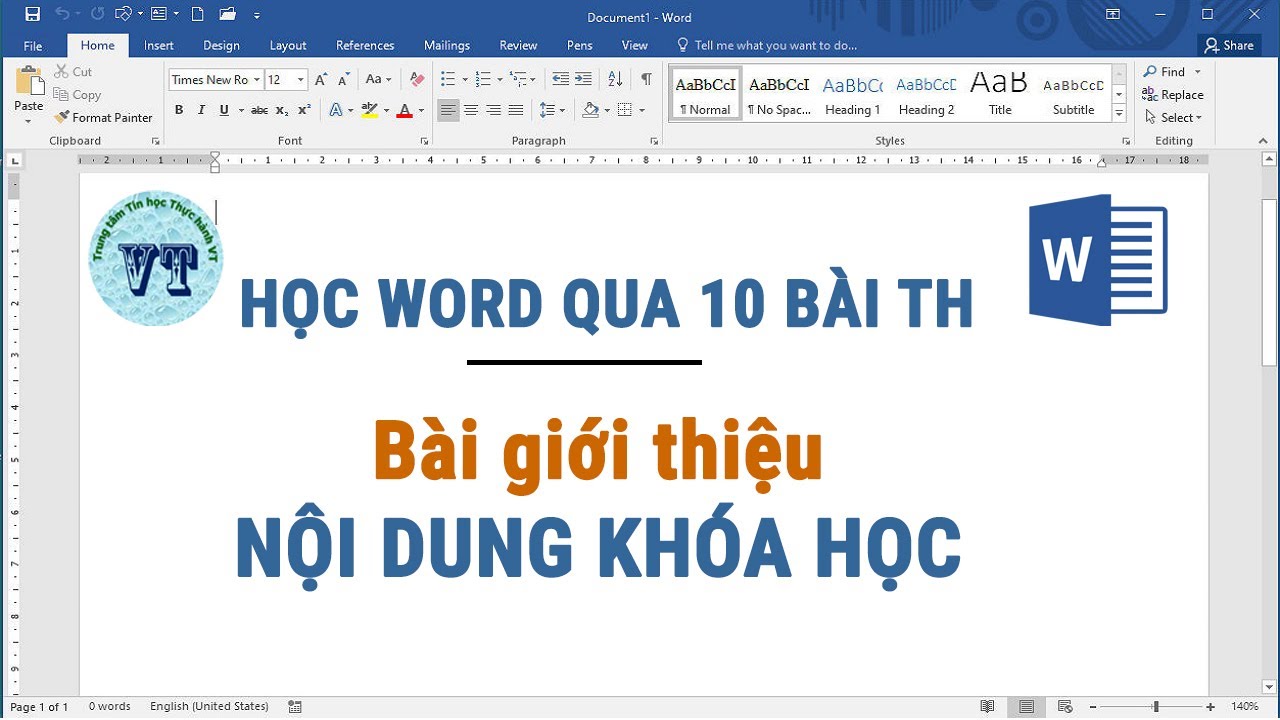The width and height of the screenshot is (1280, 720).
Task: Switch to the Layout tab
Action: pos(288,45)
